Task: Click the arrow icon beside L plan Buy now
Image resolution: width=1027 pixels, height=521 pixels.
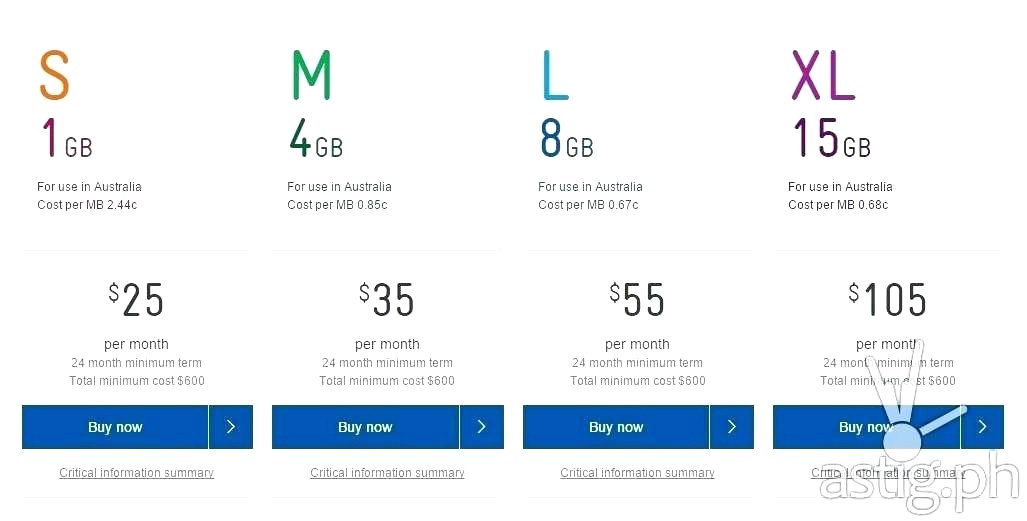Action: [732, 427]
